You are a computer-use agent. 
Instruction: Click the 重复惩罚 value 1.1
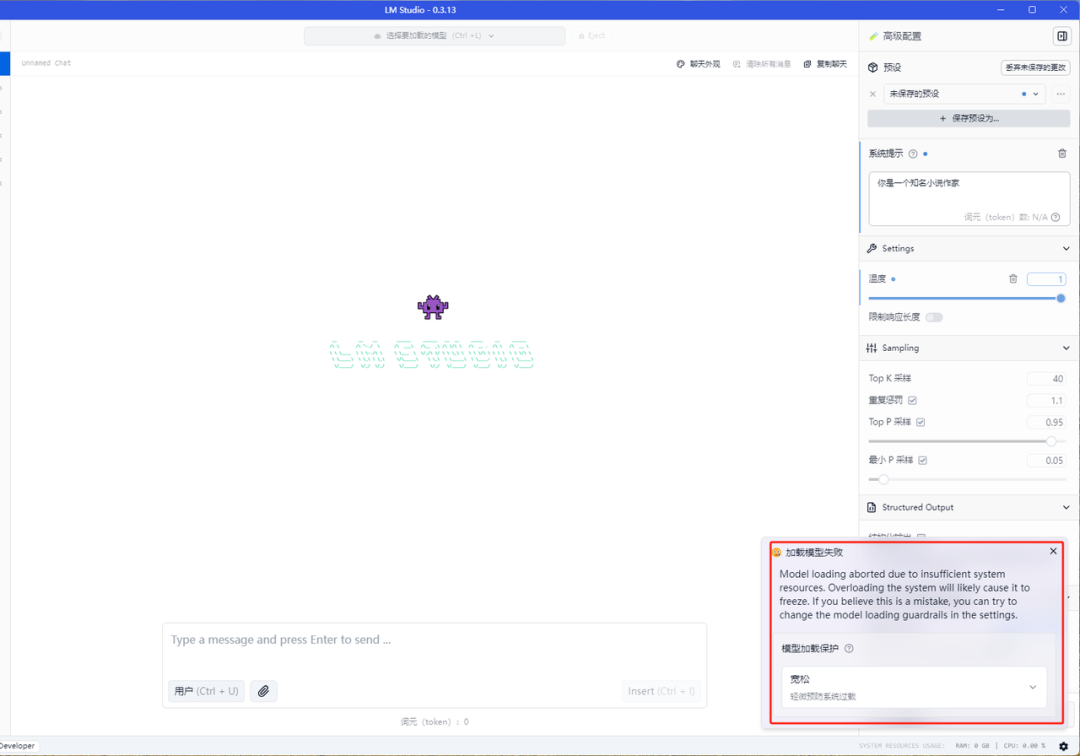[1046, 401]
